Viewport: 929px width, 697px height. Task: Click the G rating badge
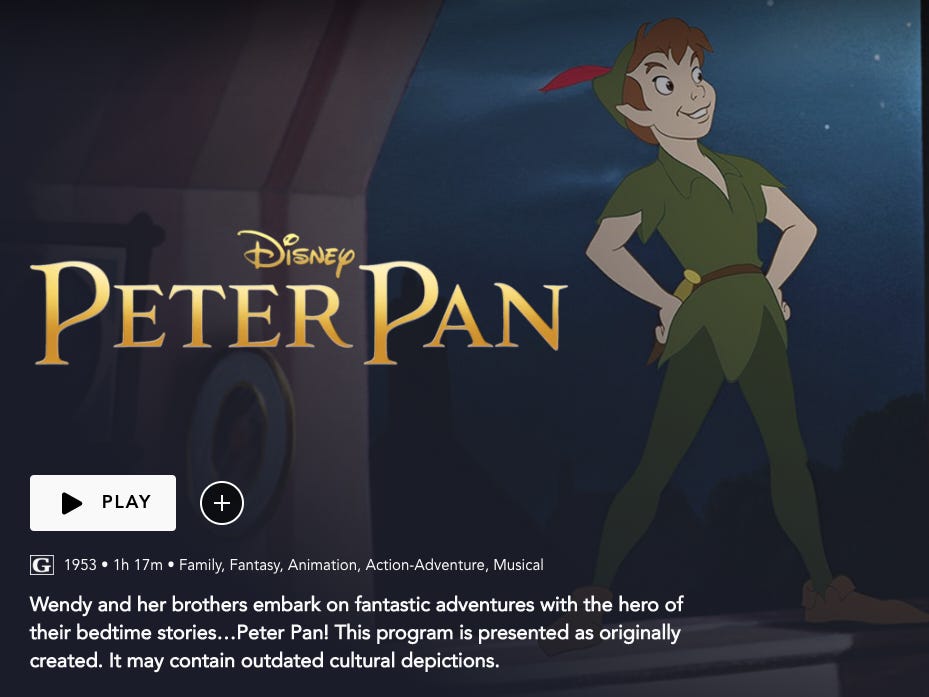coord(42,565)
